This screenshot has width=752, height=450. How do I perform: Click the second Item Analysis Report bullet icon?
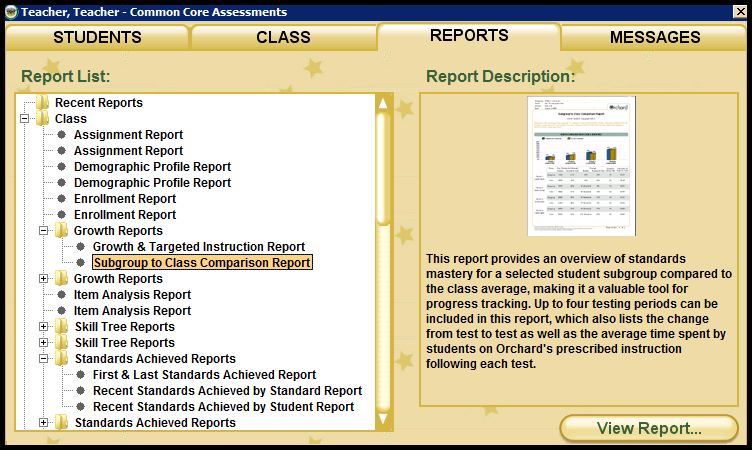coord(61,310)
